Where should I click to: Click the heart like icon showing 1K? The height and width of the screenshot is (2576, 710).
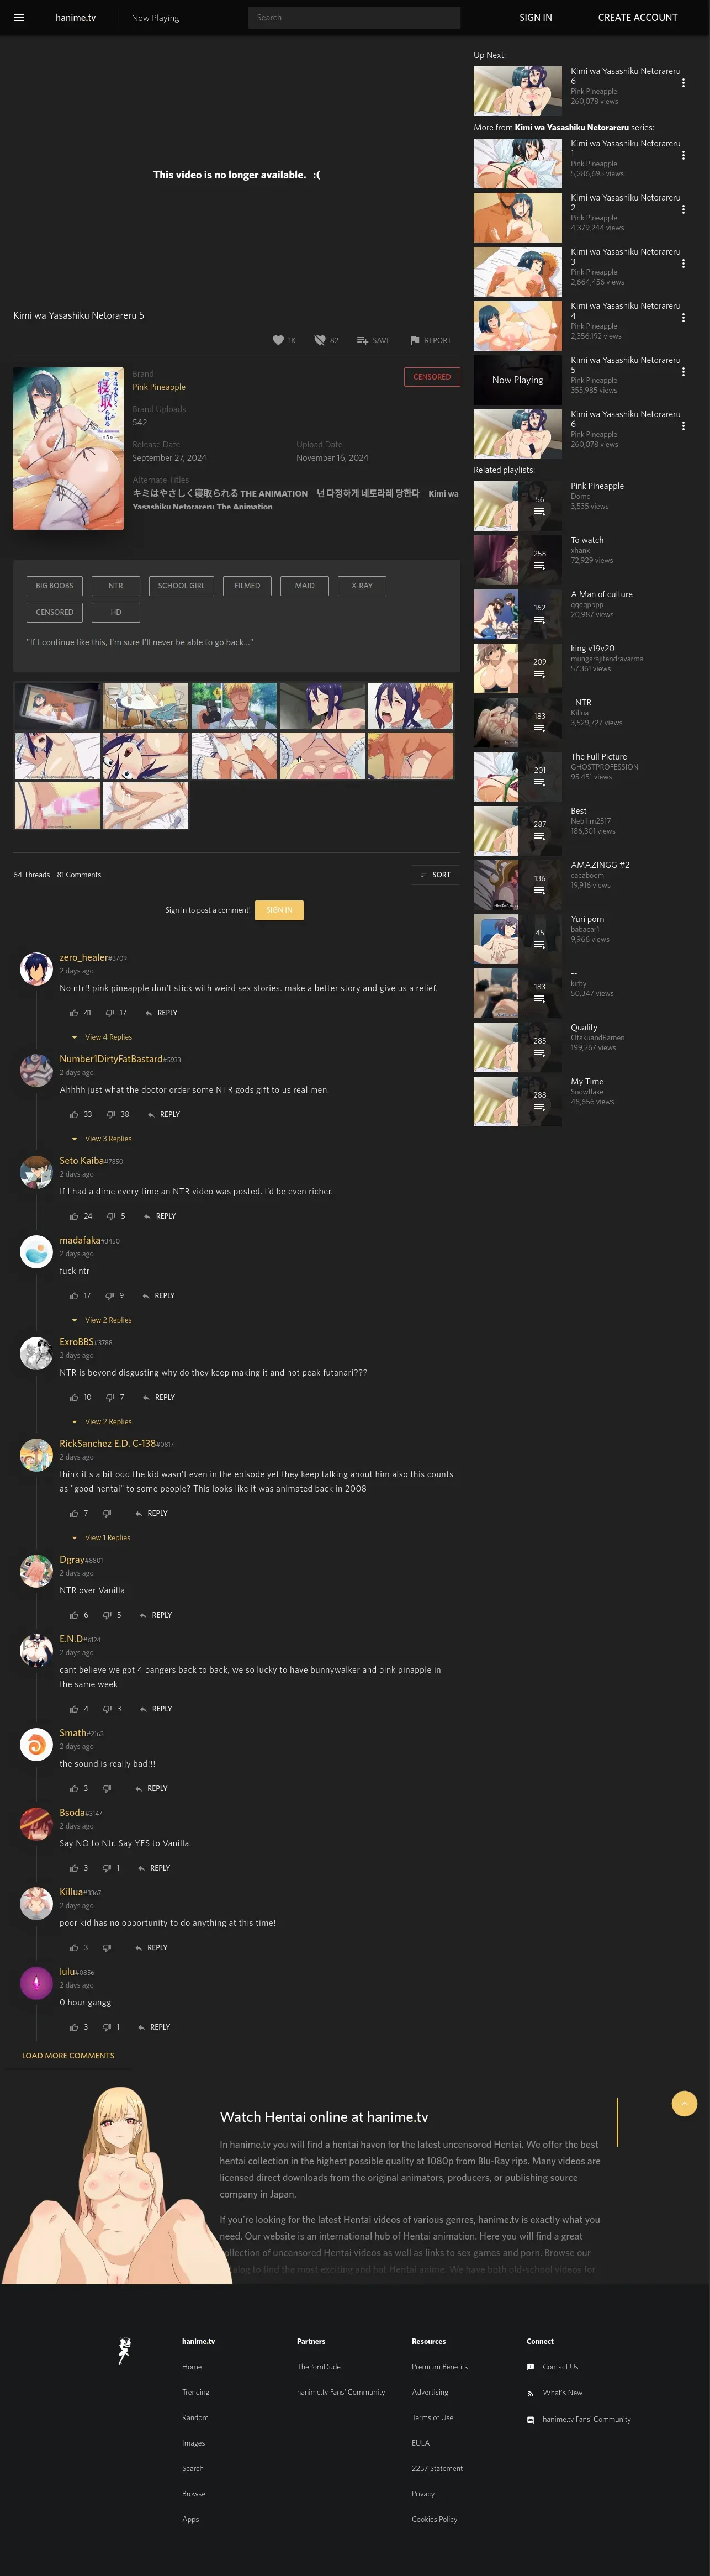278,340
